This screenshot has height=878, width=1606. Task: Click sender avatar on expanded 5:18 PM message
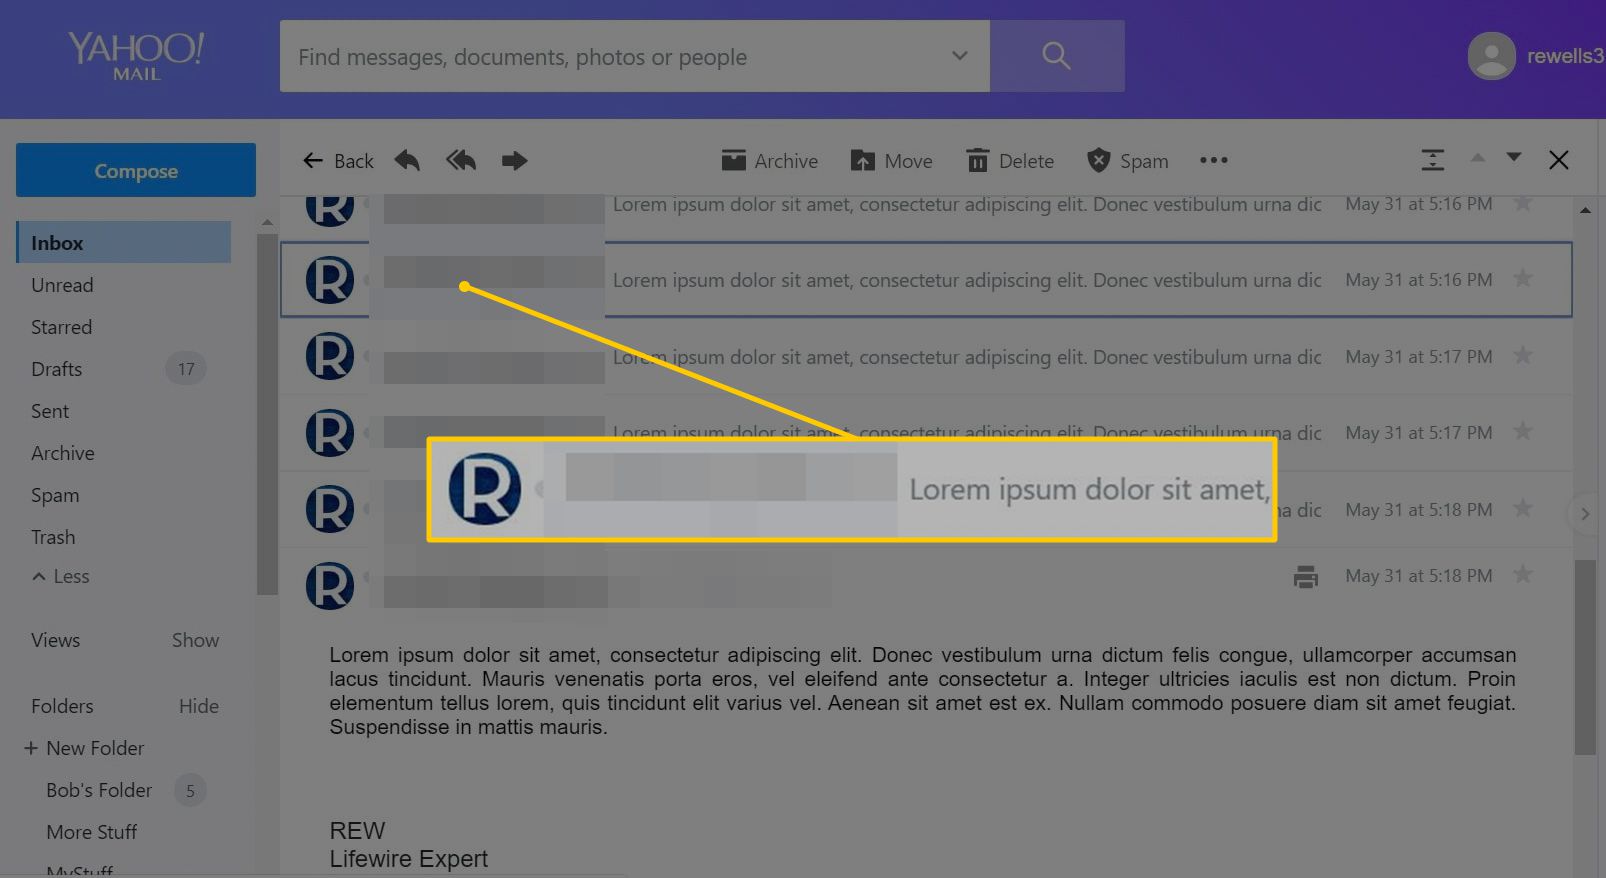click(x=330, y=585)
